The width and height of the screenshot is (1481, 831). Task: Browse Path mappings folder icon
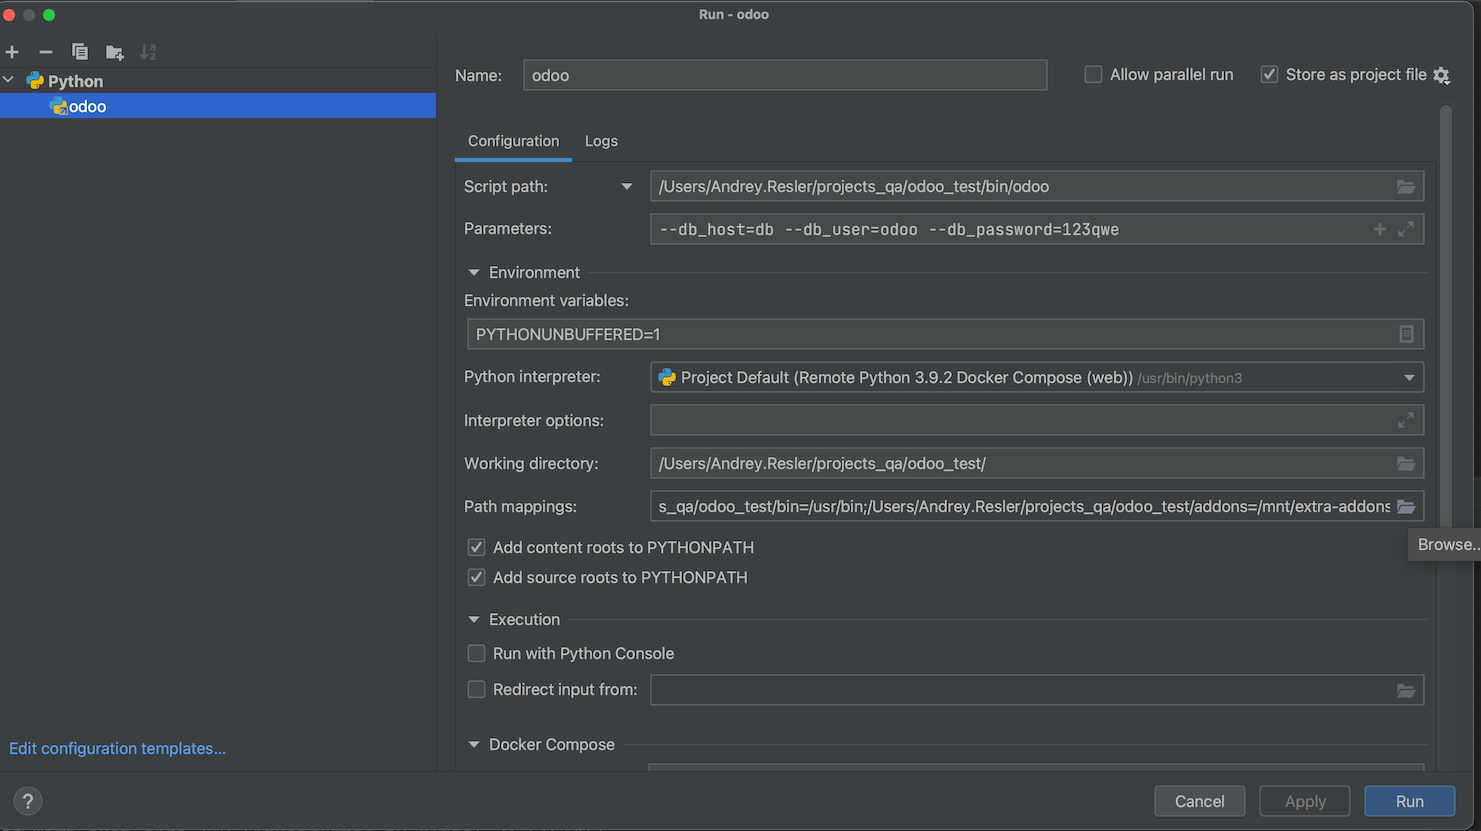click(x=1406, y=506)
